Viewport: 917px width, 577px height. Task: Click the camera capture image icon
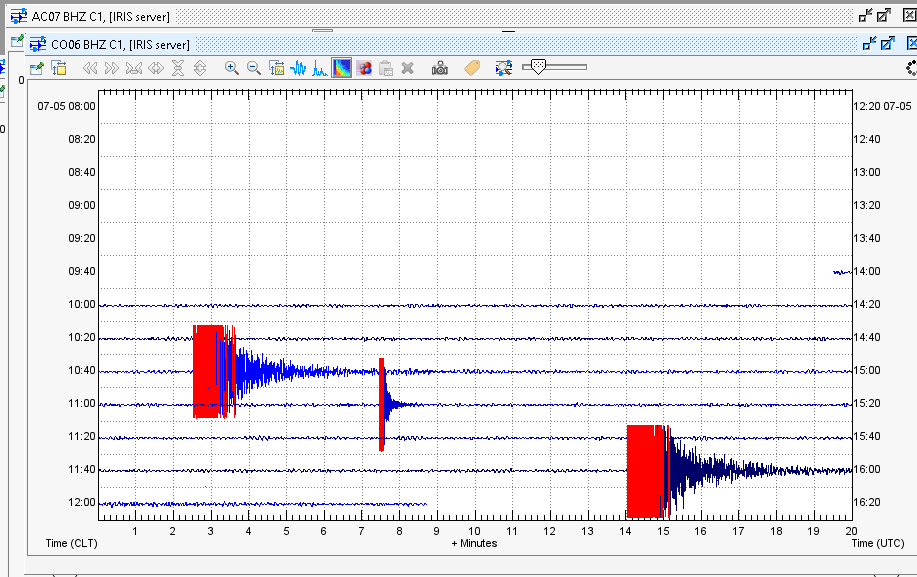[x=440, y=68]
